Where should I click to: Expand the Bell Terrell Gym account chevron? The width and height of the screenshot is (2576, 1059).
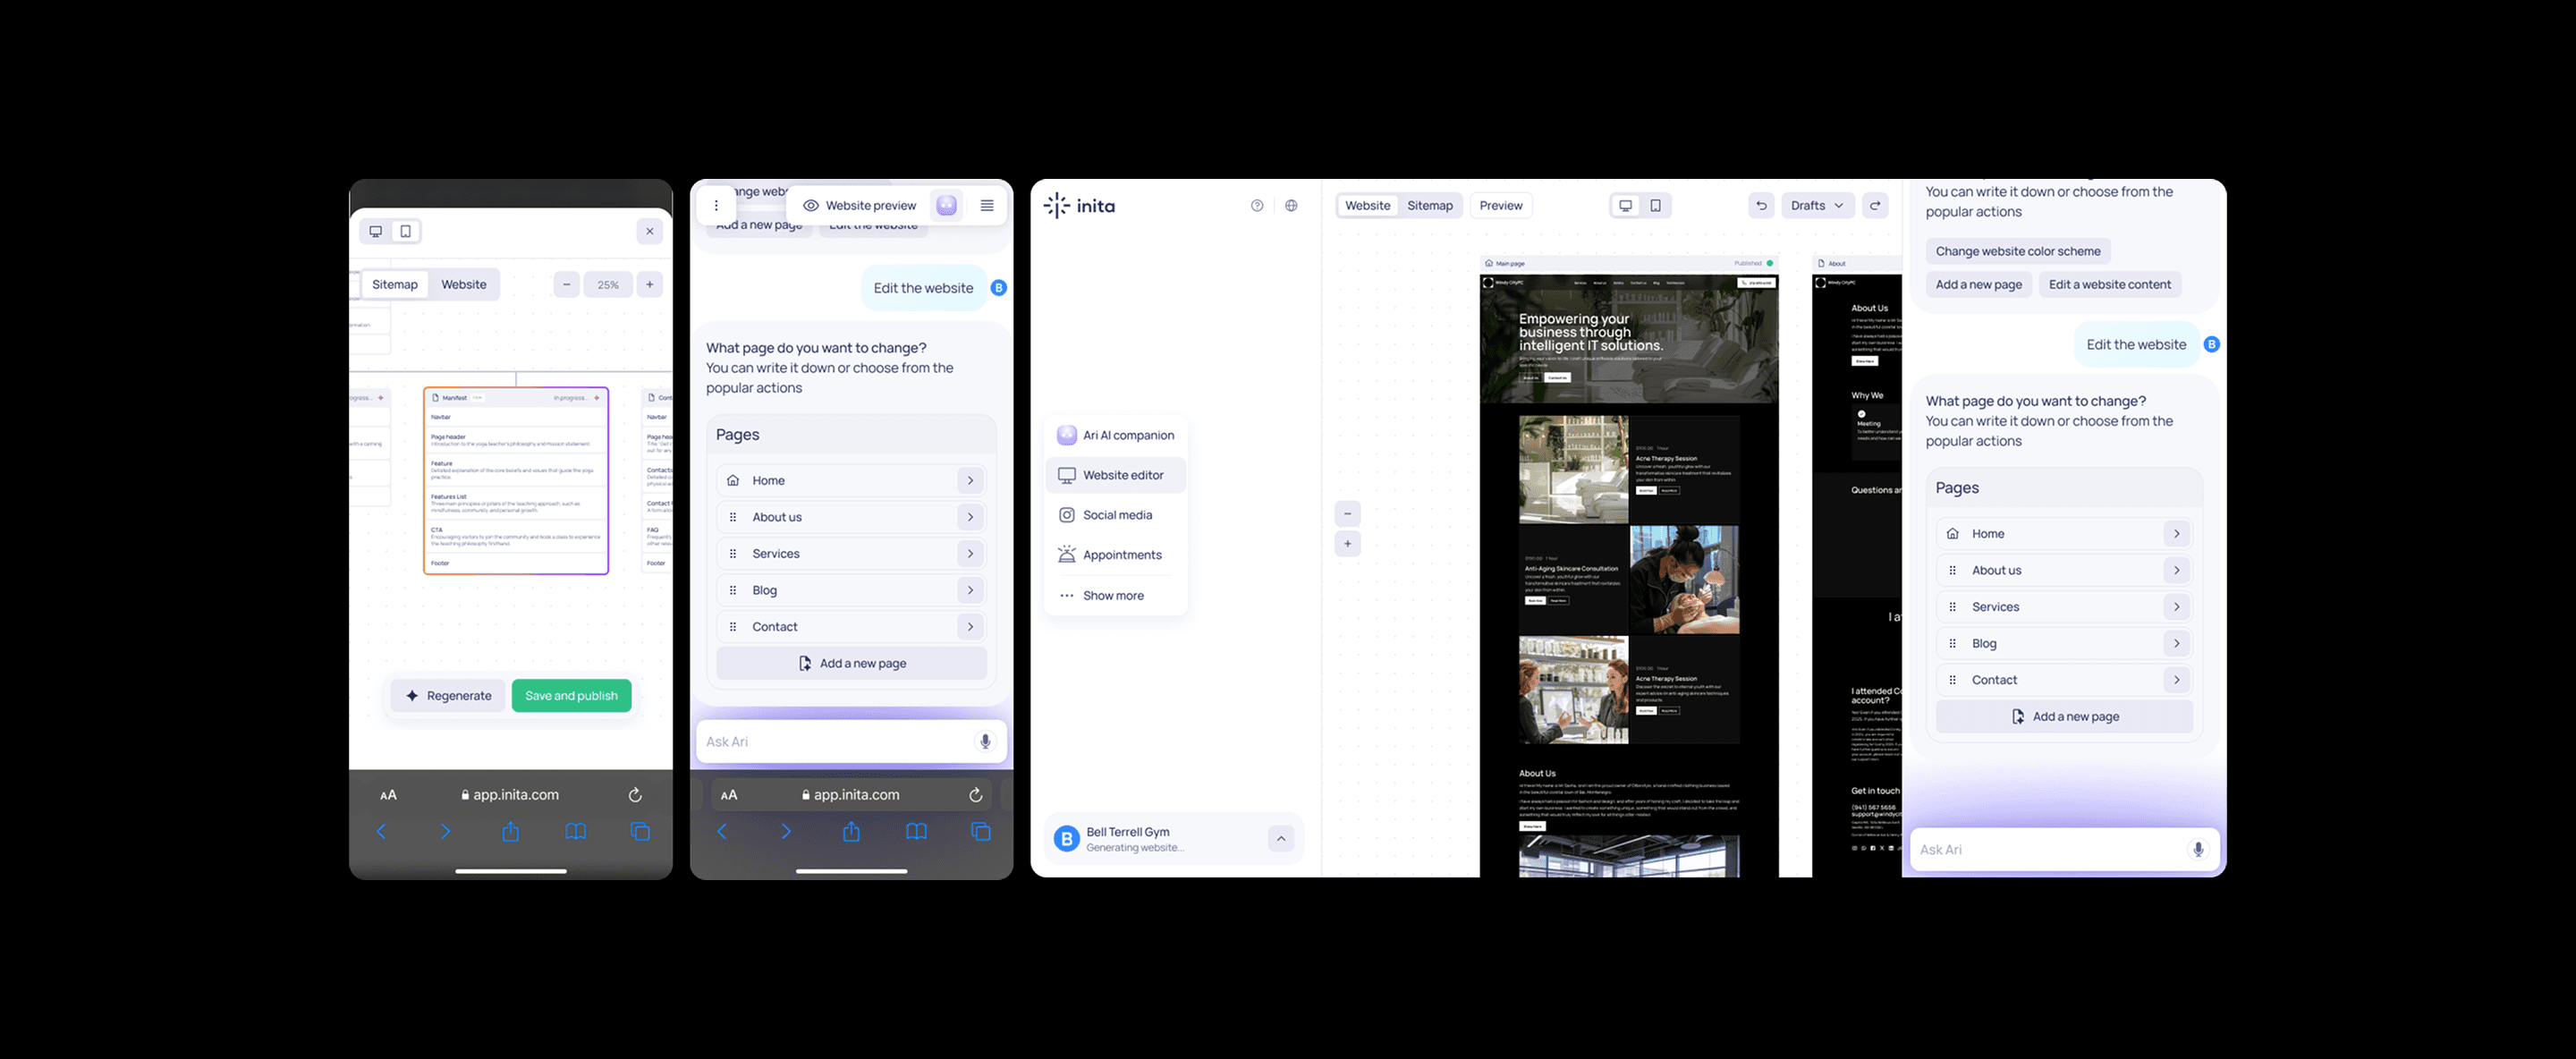pos(1281,838)
